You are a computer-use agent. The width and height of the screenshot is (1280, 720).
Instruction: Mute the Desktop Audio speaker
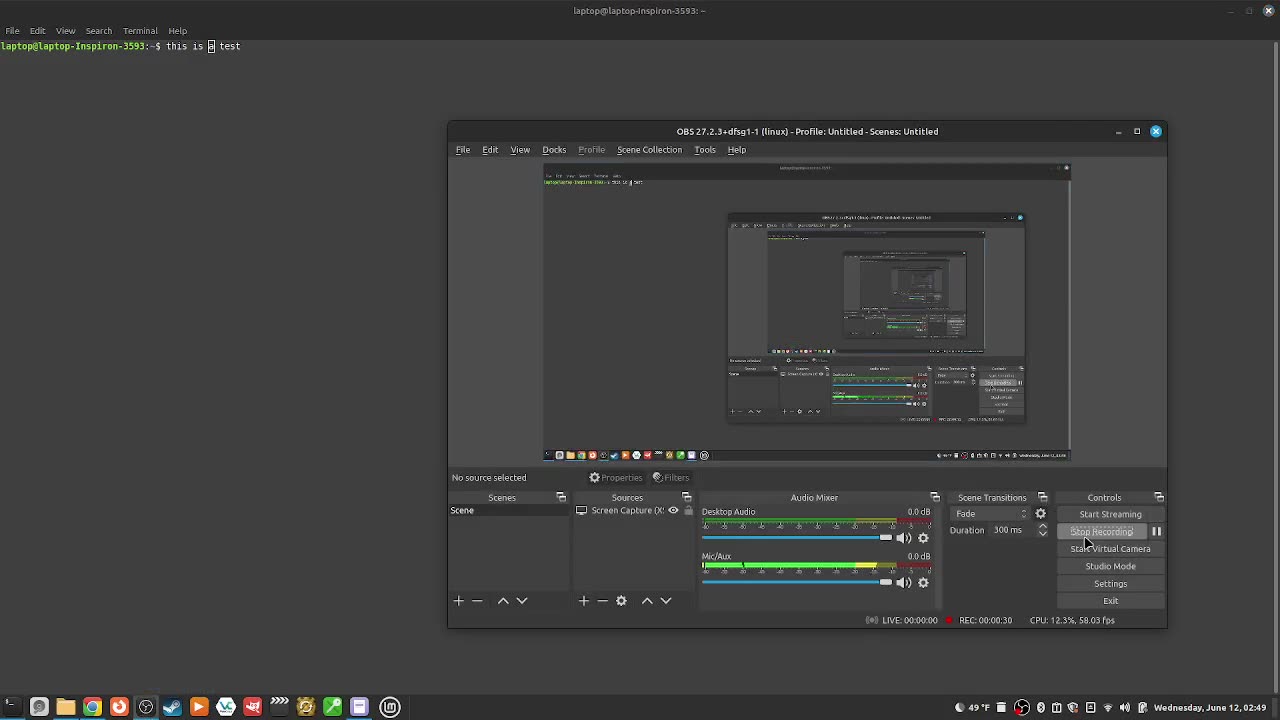[904, 538]
